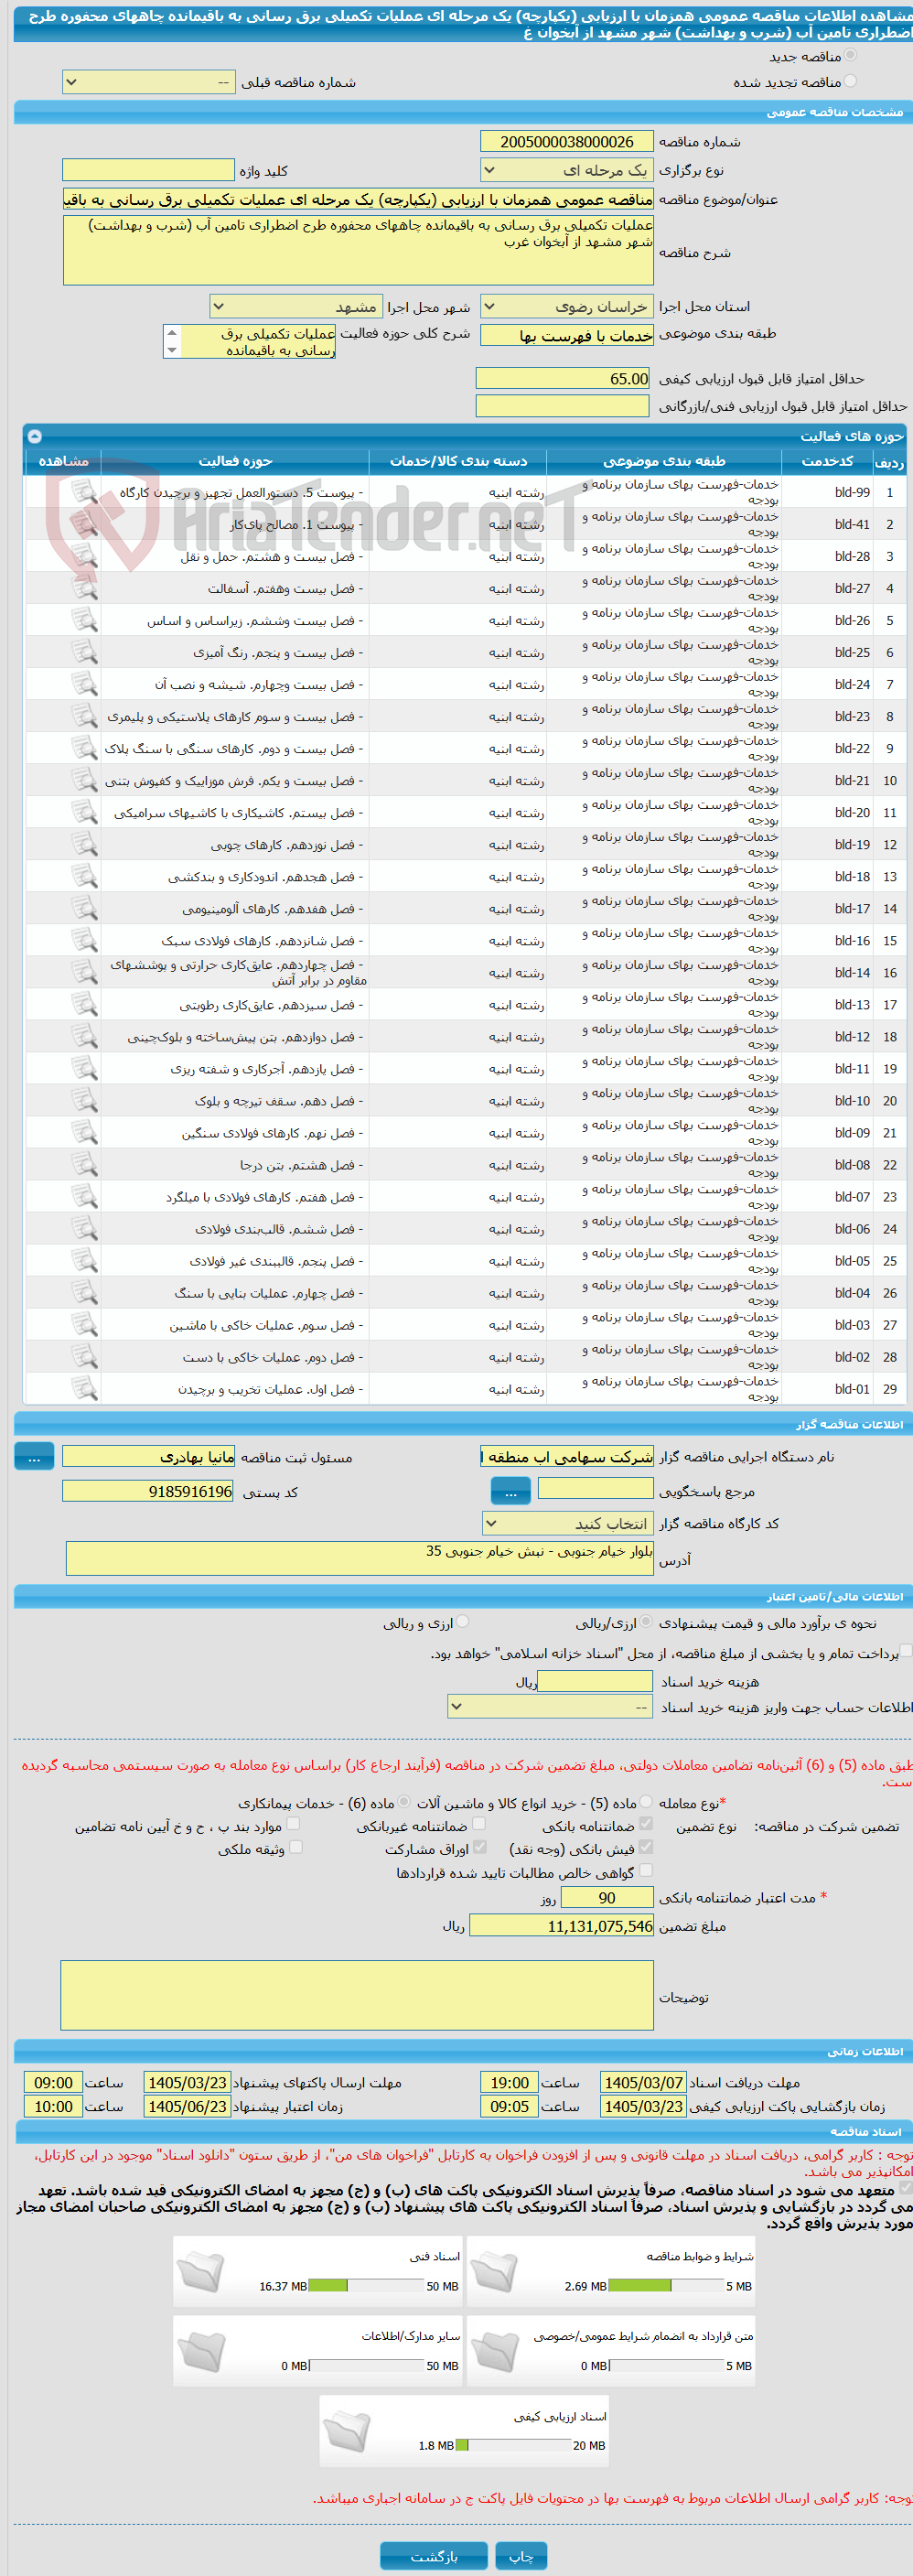Click the توضیحات text area
Image resolution: width=913 pixels, height=2576 pixels.
(357, 1996)
